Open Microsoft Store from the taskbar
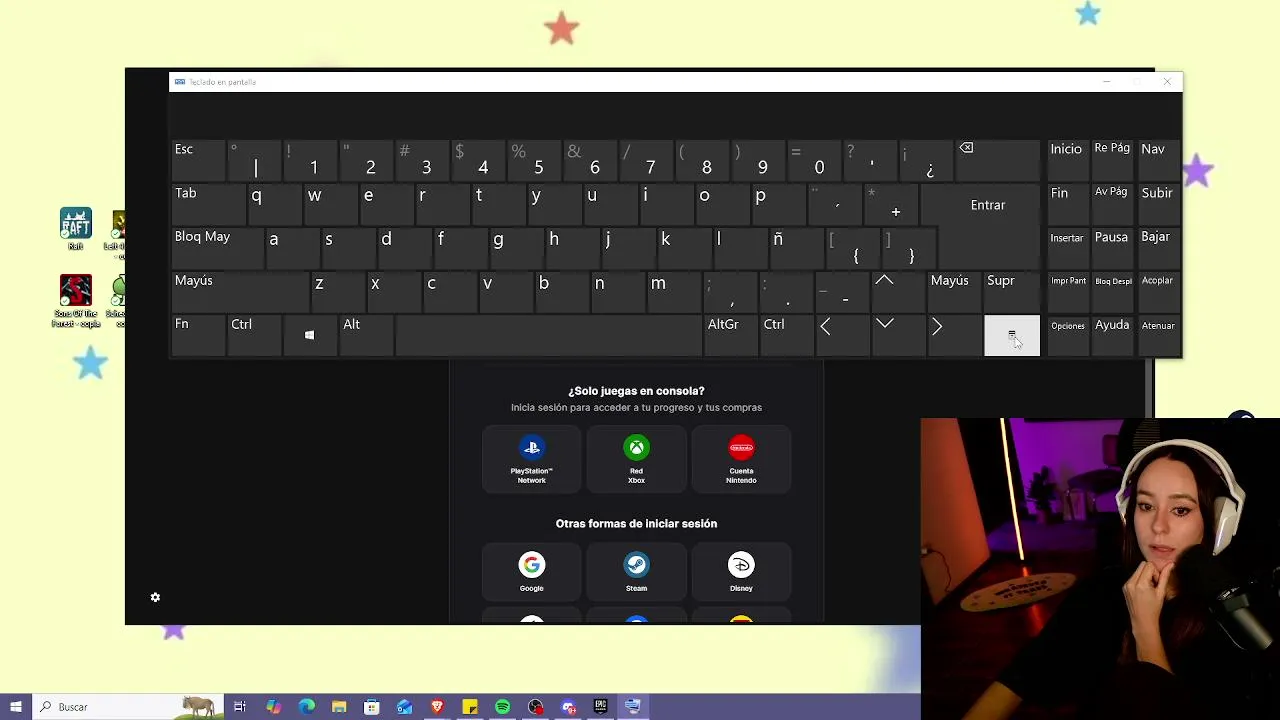1280x720 pixels. pos(372,707)
